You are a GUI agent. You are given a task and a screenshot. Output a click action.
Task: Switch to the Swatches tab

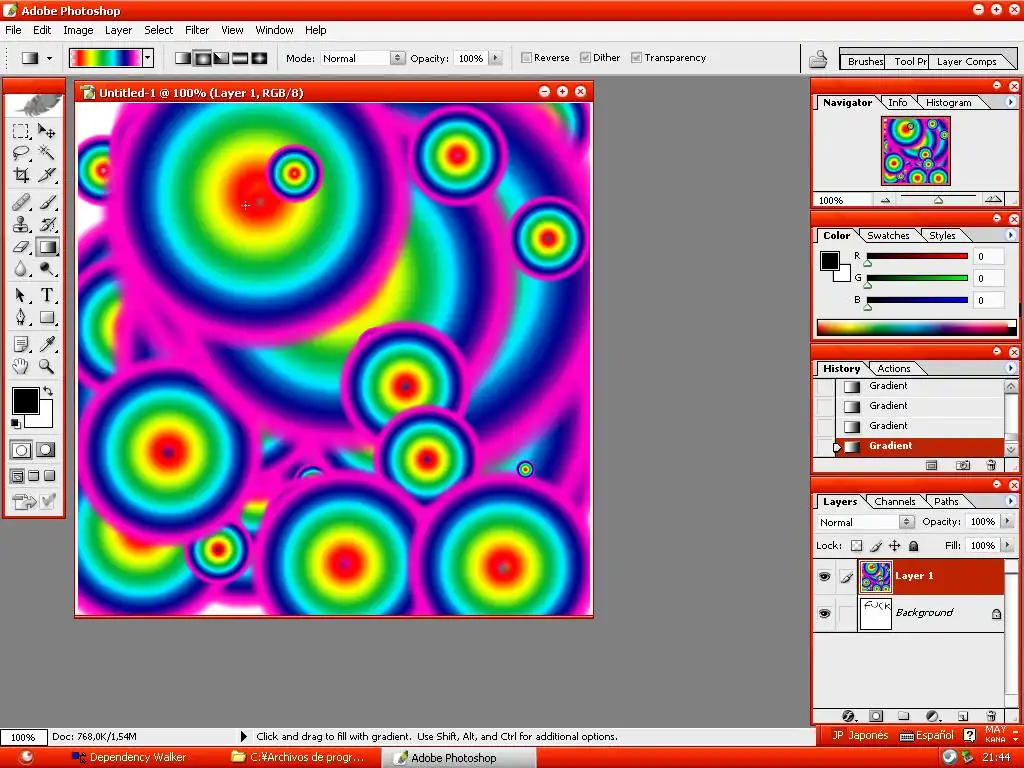coord(888,235)
